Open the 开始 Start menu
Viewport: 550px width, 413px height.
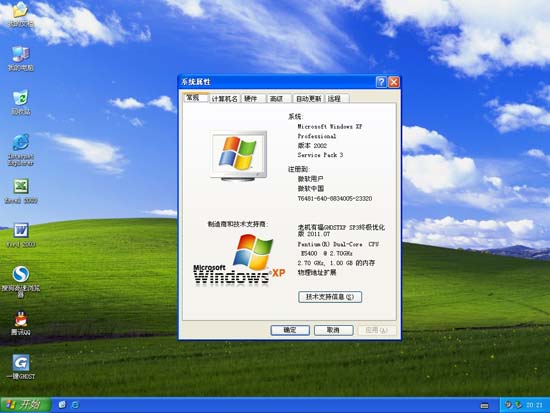25,405
